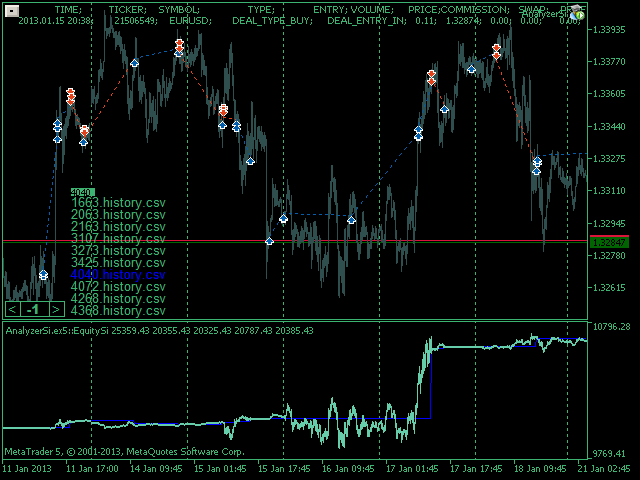
Task: Click the buy arrow near 1.33520 after 17 Jan sell
Action: [444, 109]
